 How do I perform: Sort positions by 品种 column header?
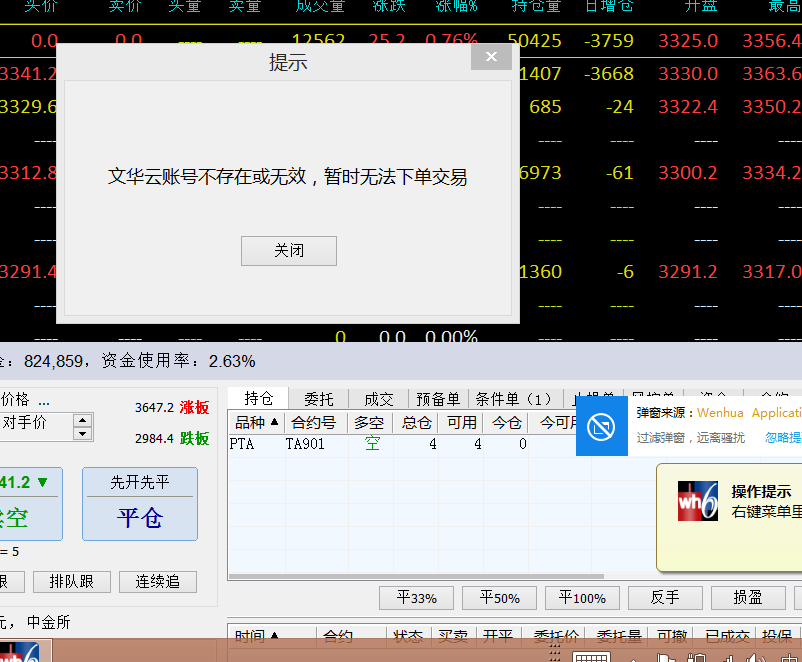(257, 422)
